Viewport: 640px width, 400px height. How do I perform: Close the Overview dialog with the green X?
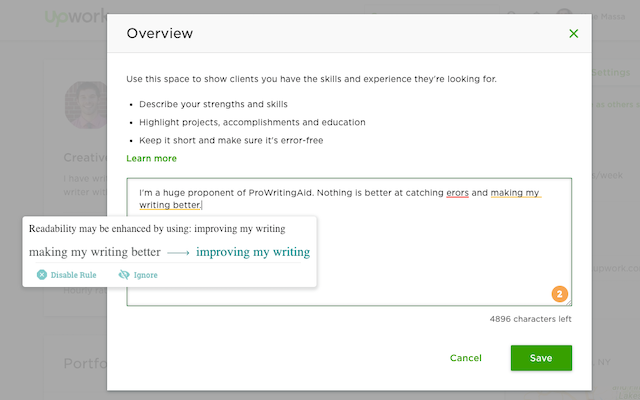[x=573, y=33]
